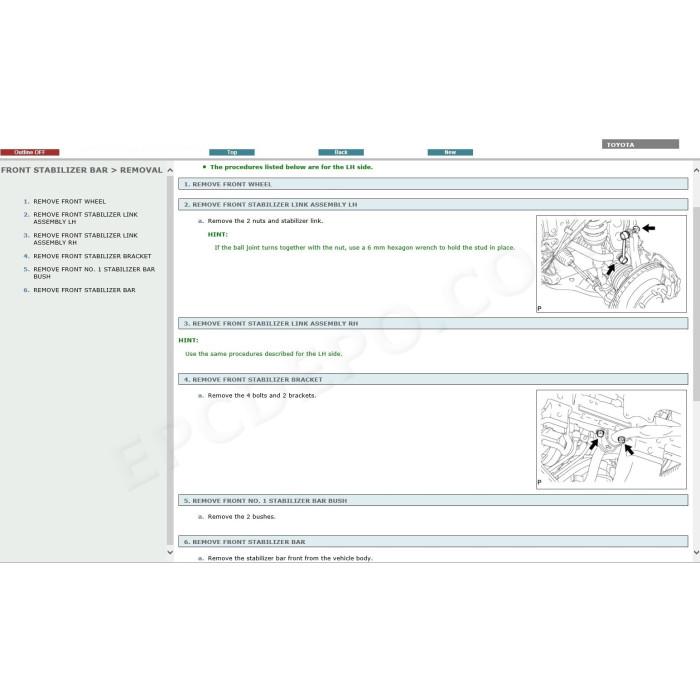700x700 pixels.
Task: Click the TOYOTA label box
Action: [640, 144]
